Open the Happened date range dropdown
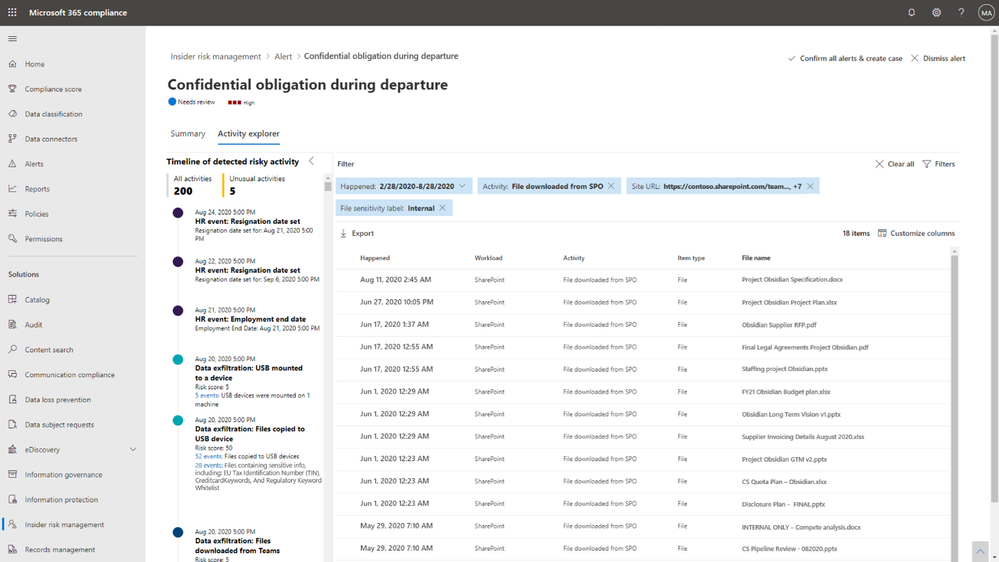This screenshot has width=999, height=562. (404, 186)
